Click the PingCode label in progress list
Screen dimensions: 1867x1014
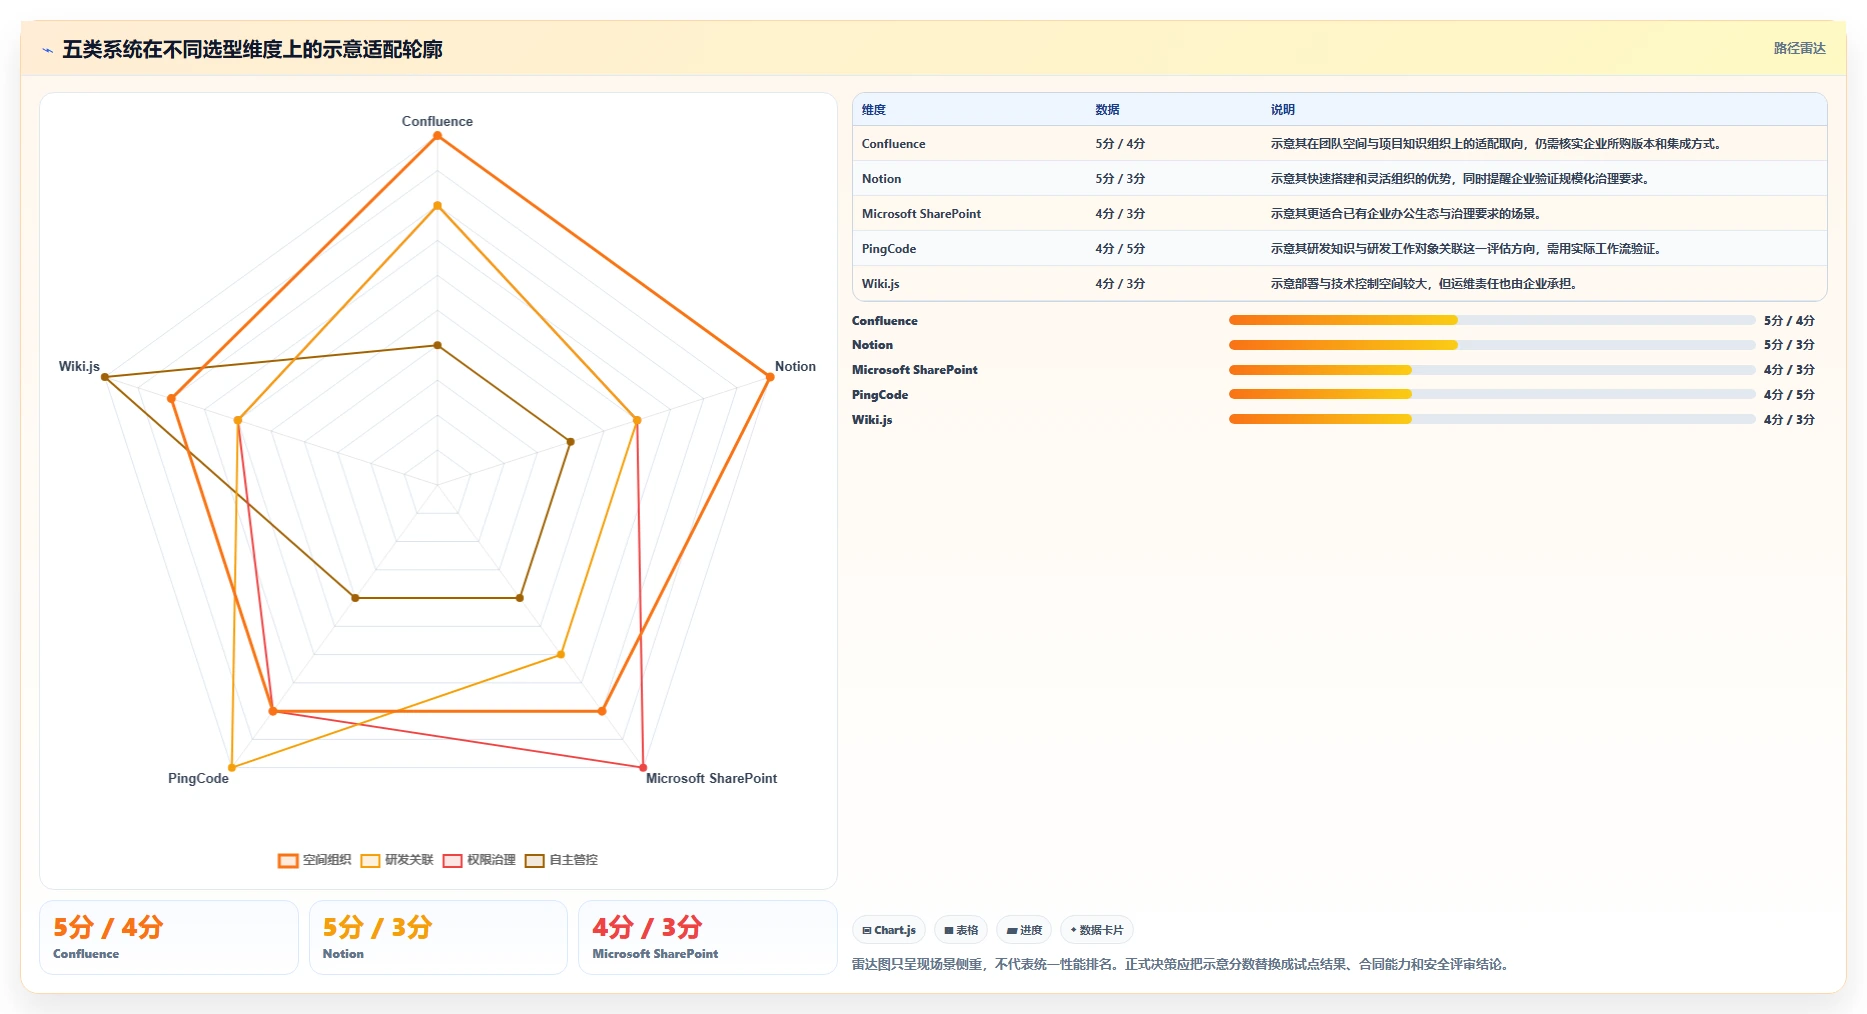(x=880, y=395)
